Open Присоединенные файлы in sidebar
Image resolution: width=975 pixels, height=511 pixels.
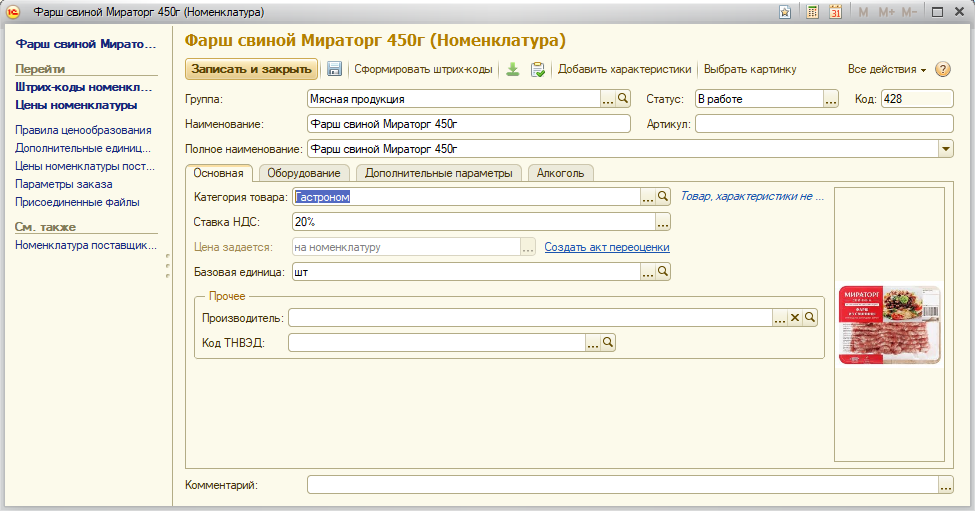77,202
